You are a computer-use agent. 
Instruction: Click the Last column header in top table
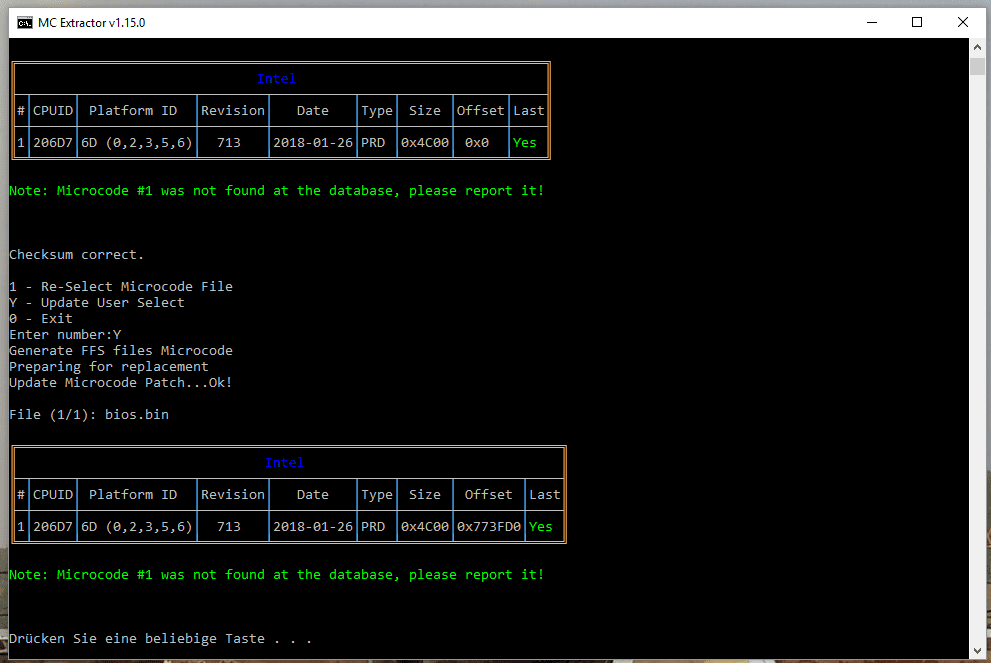(x=529, y=111)
